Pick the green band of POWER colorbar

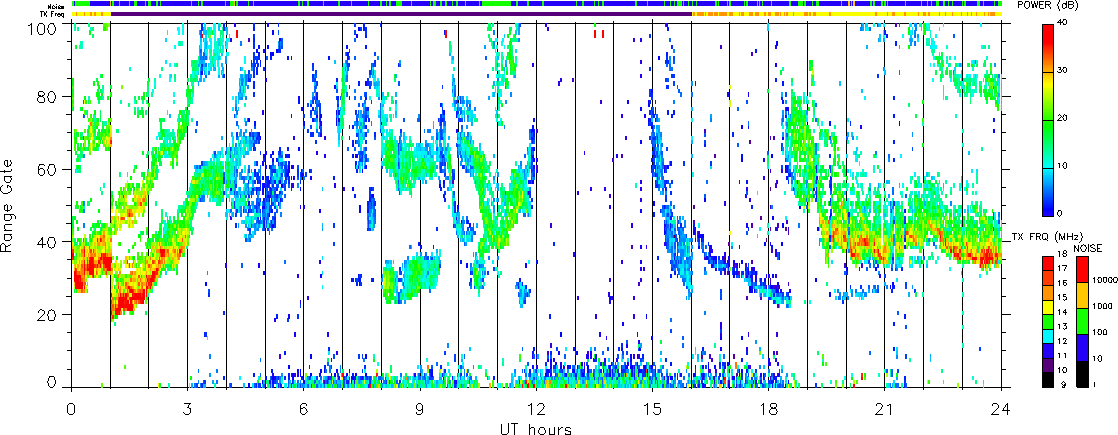click(1048, 143)
